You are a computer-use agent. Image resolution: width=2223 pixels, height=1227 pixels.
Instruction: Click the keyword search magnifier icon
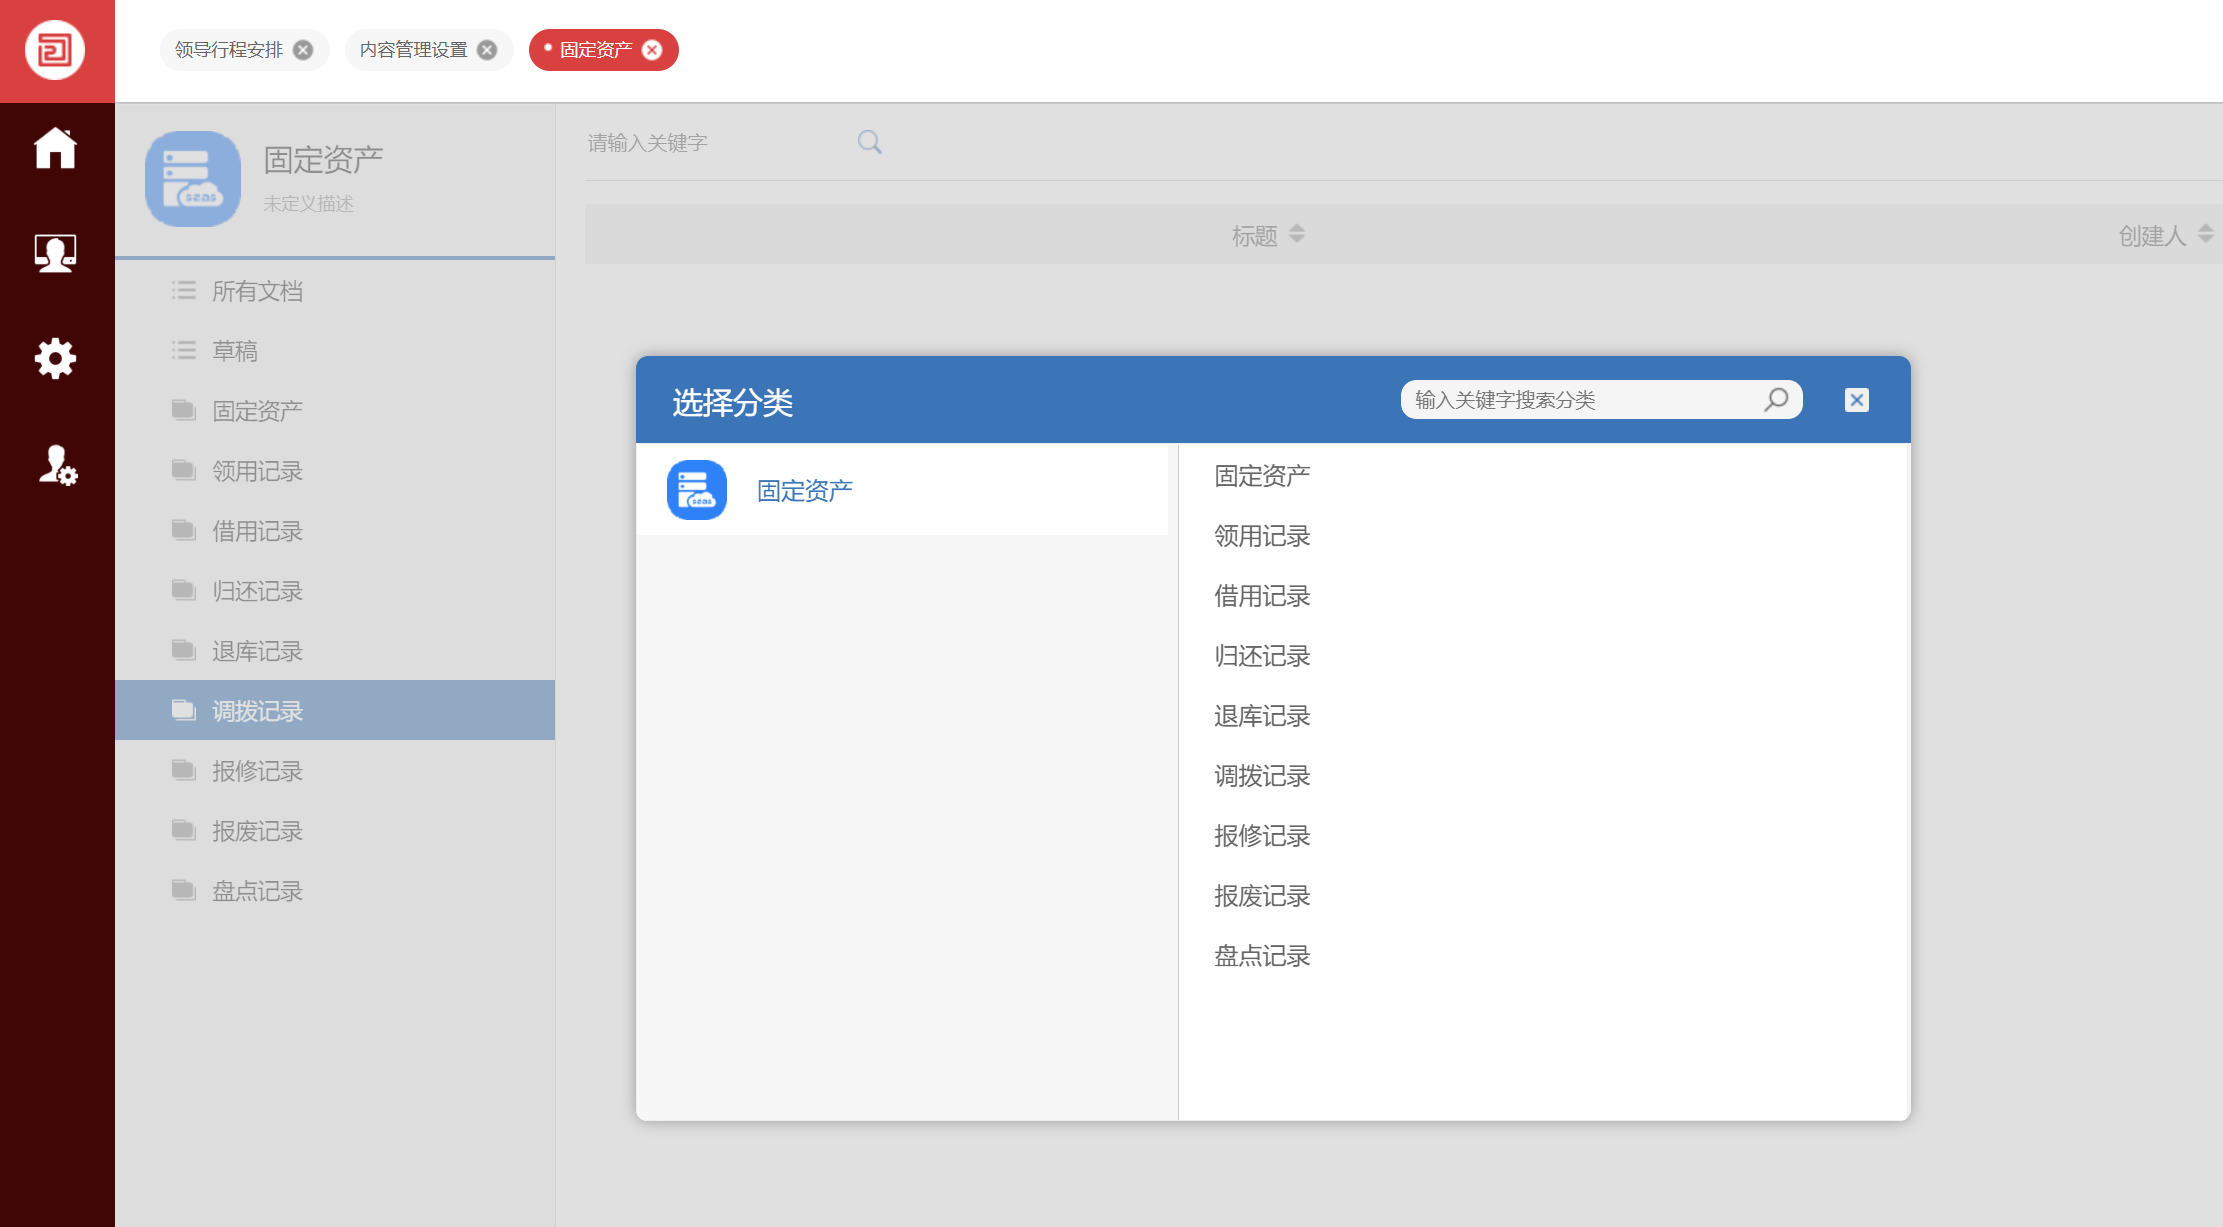tap(869, 142)
